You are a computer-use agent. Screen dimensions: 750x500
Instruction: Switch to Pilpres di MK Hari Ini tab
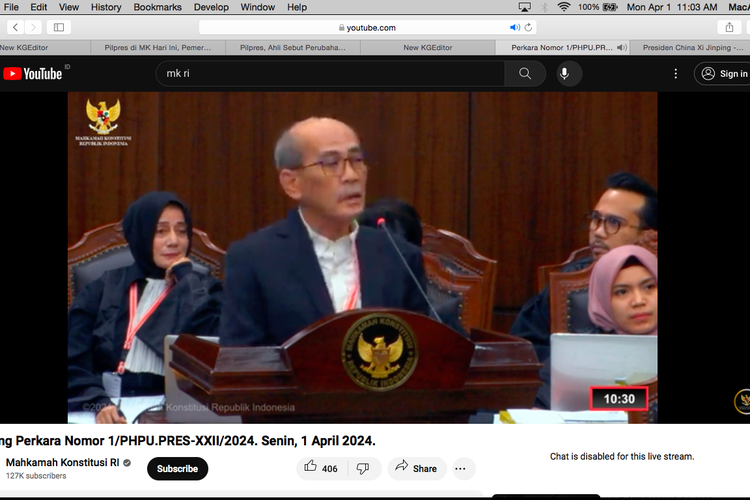pyautogui.click(x=158, y=47)
